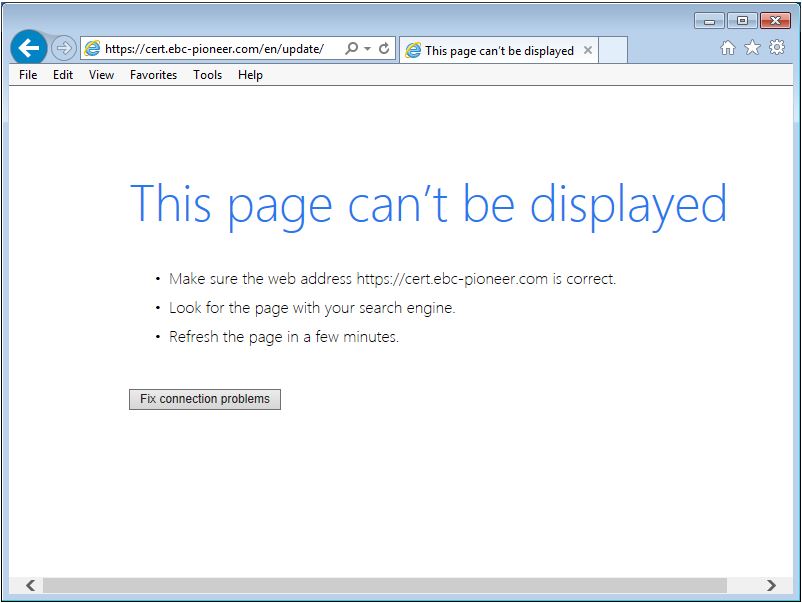802x603 pixels.
Task: Open the File menu
Action: pos(28,75)
